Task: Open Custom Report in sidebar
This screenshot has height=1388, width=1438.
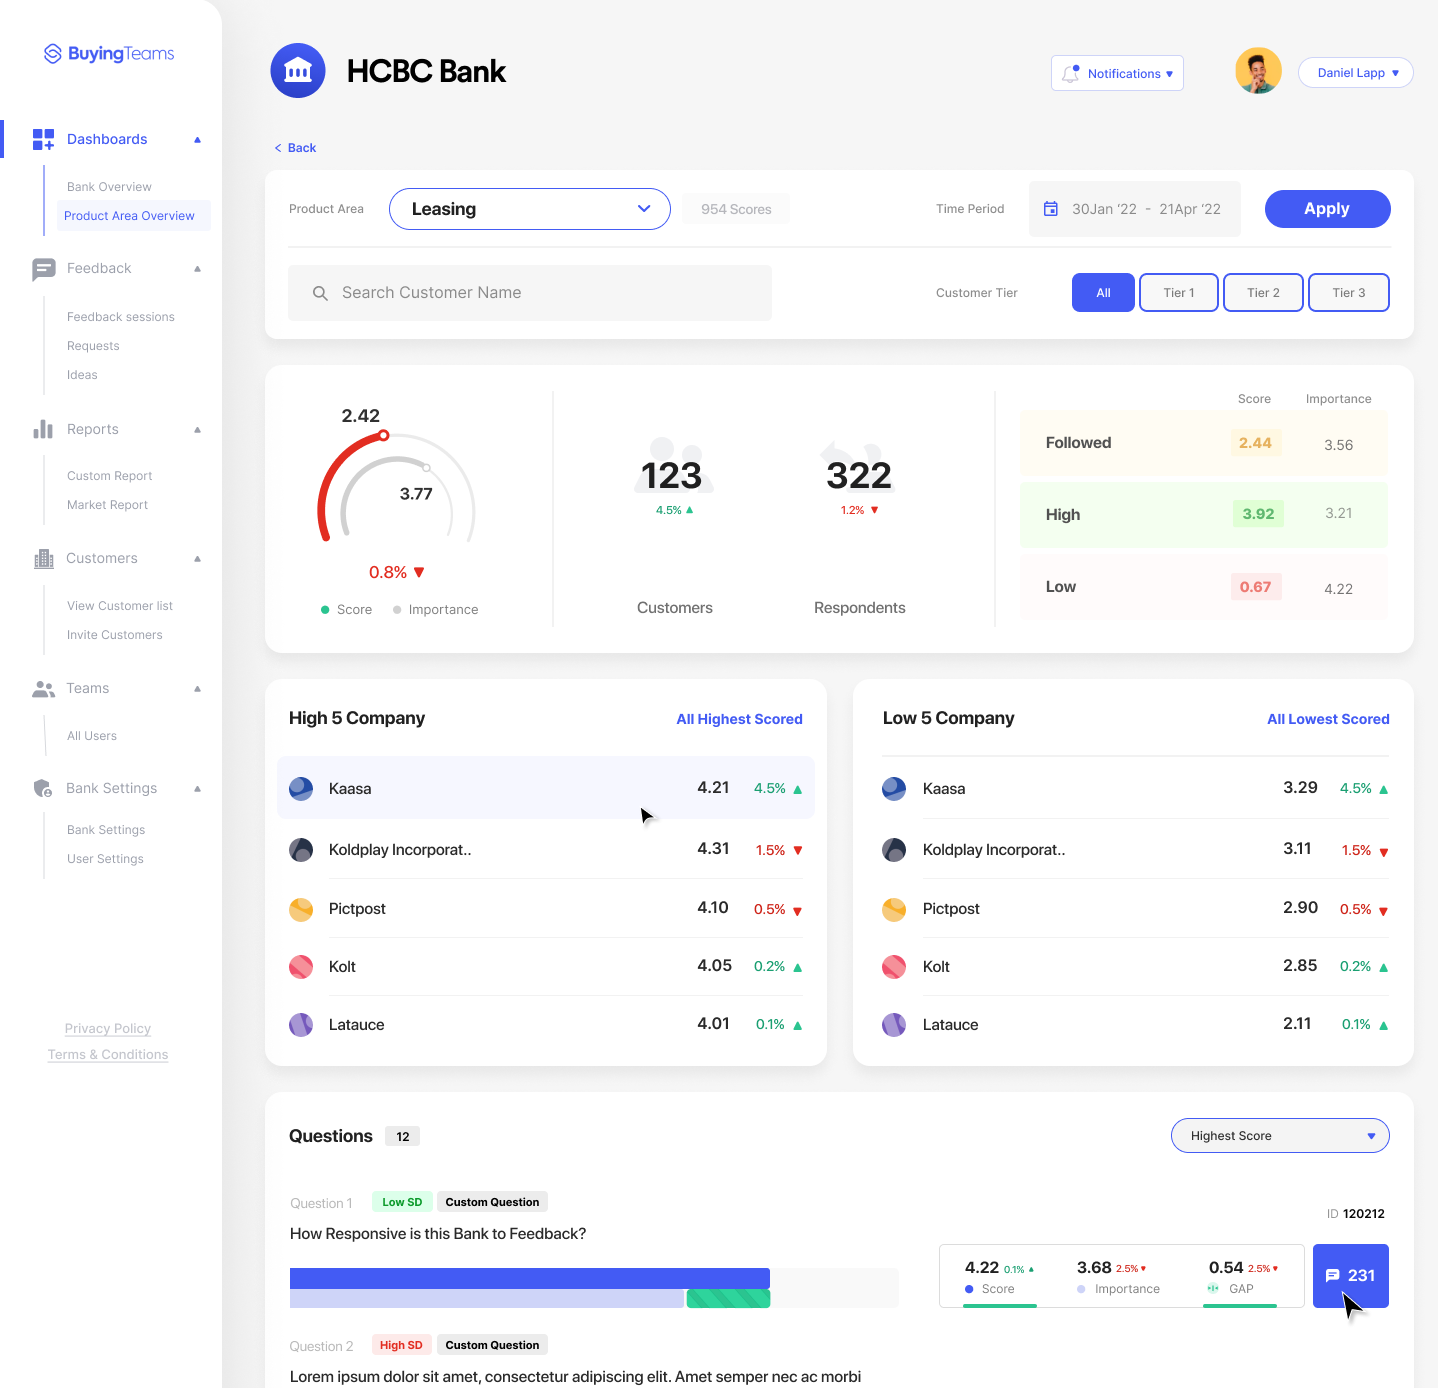Action: [110, 476]
